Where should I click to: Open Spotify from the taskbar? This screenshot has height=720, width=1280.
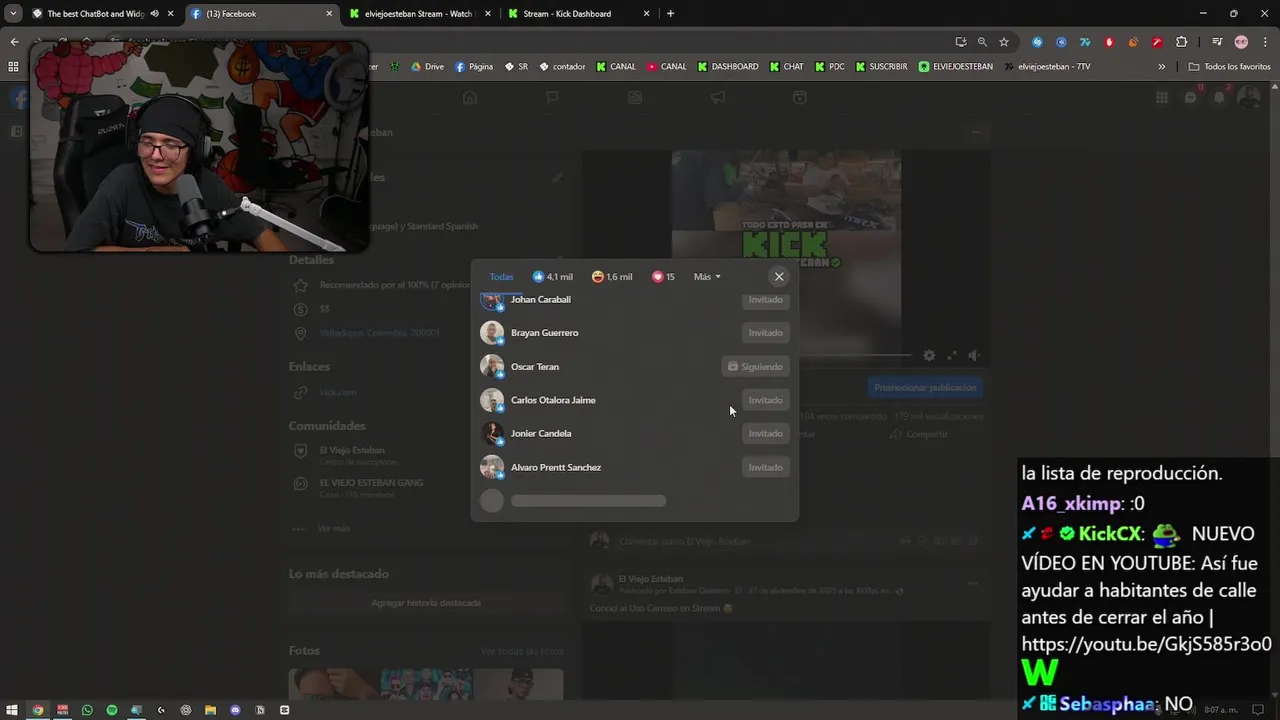point(112,710)
